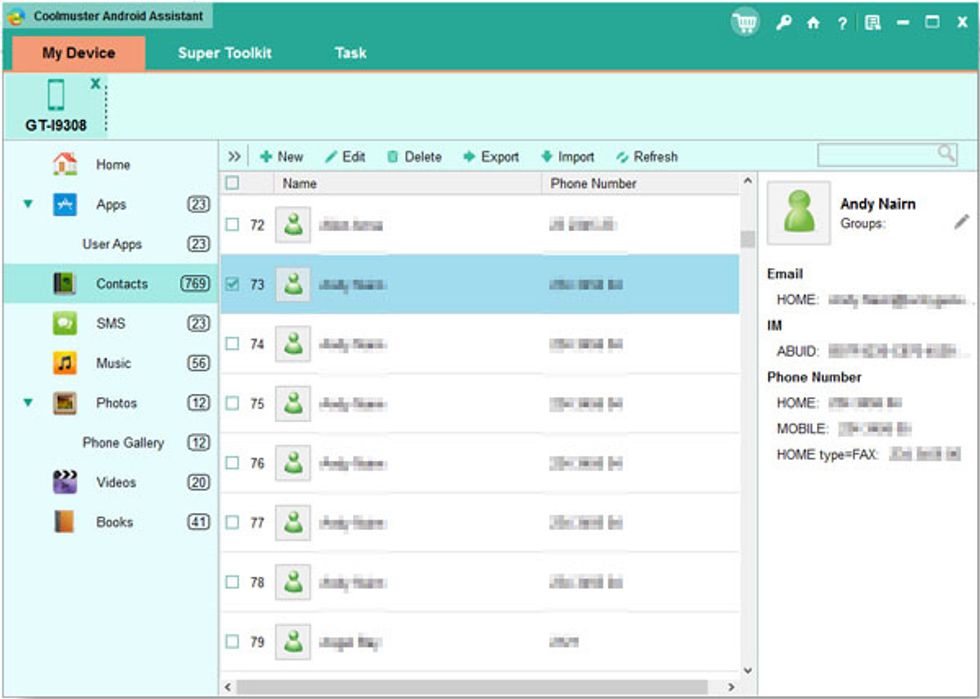Export the selected contacts
Viewport: 980px width, 699px height.
point(492,156)
